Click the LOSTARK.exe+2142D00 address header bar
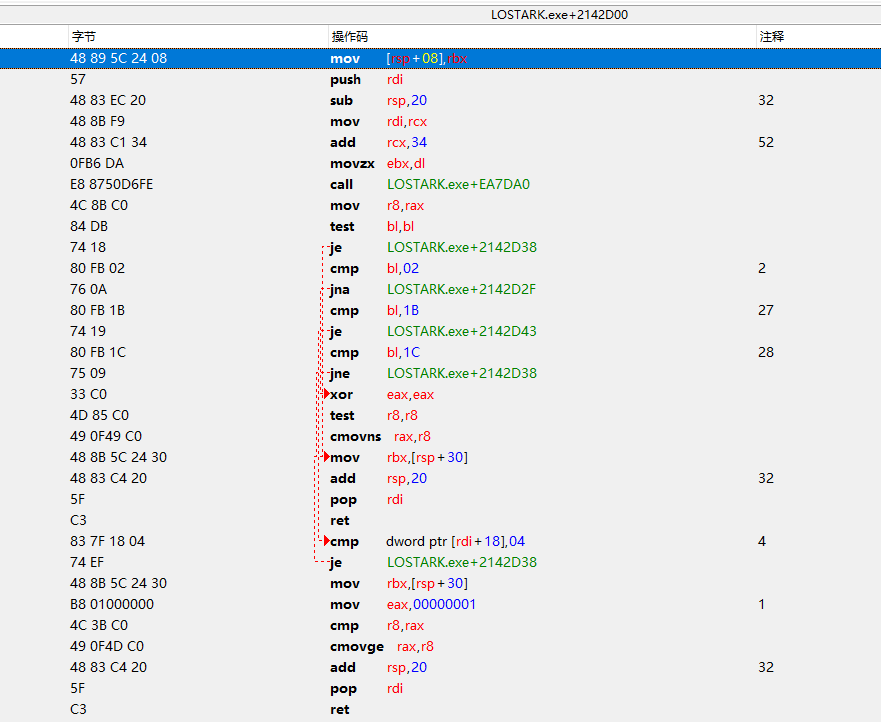 (x=440, y=15)
